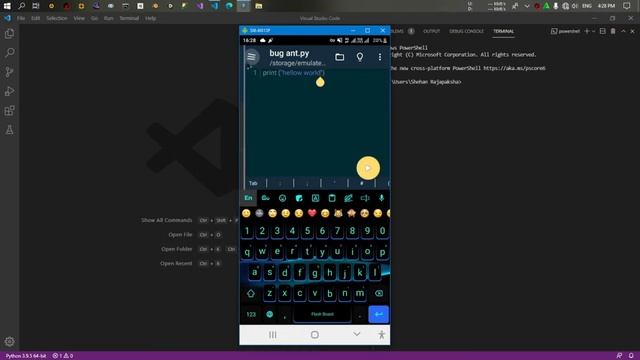Tap the # key in editor shortcut bar
The height and width of the screenshot is (360, 640).
[x=361, y=183]
